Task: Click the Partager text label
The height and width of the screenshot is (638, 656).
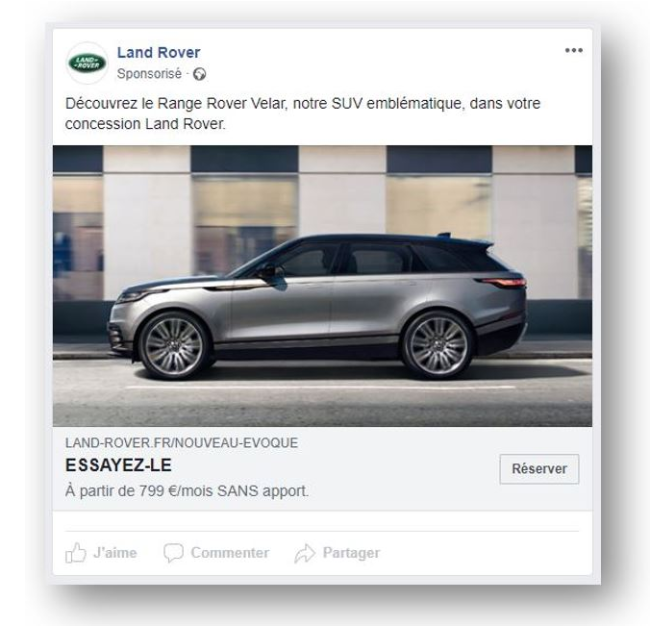Action: (351, 553)
